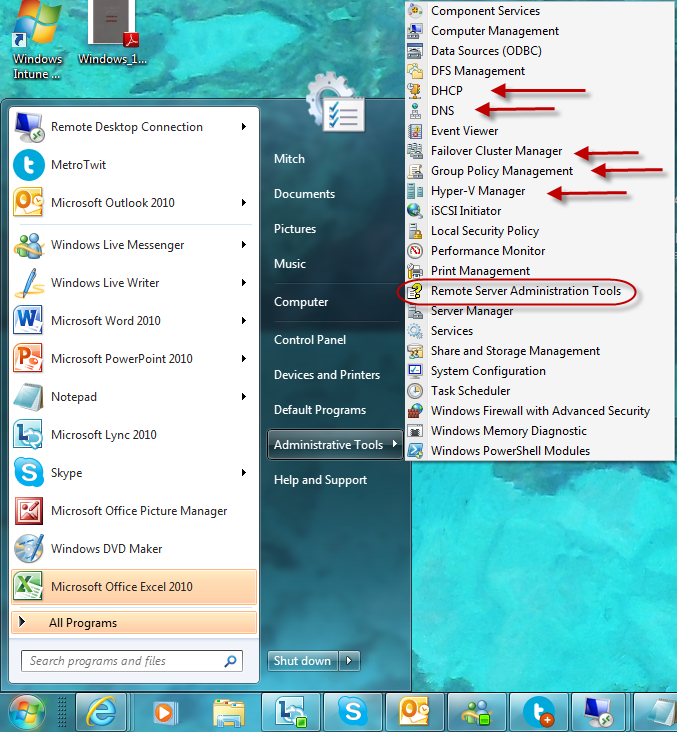Open Internet Explorer from the taskbar
The image size is (677, 732).
100,711
